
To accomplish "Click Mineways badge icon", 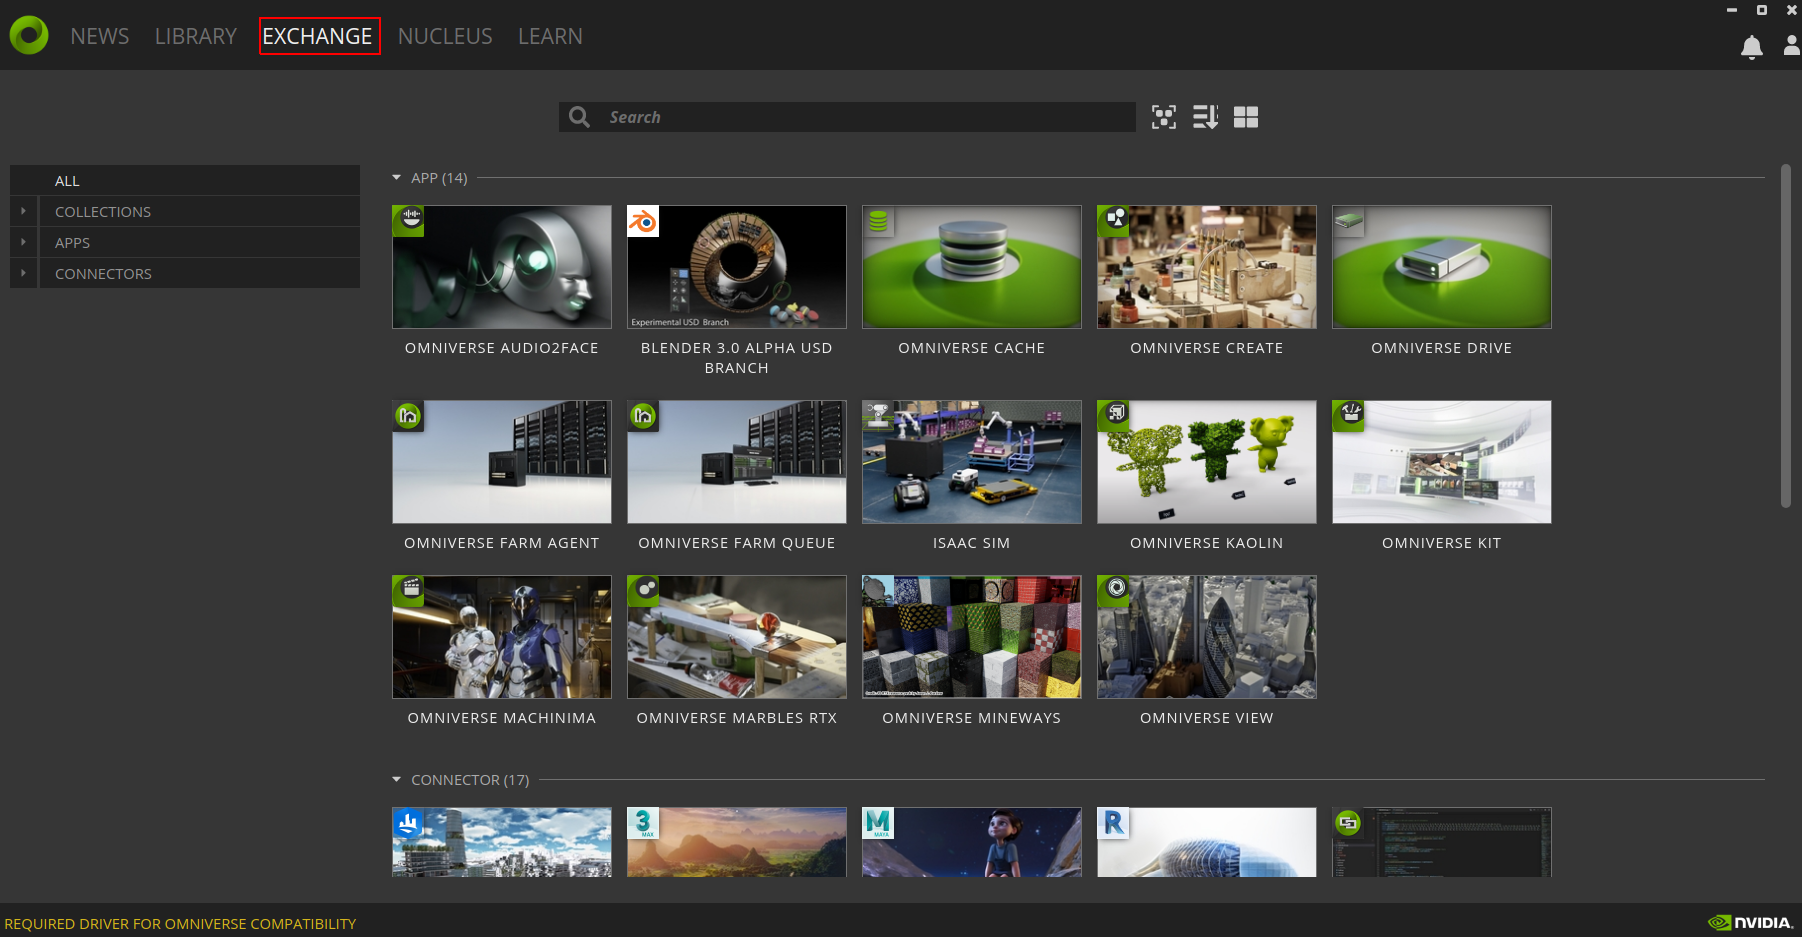I will (878, 591).
